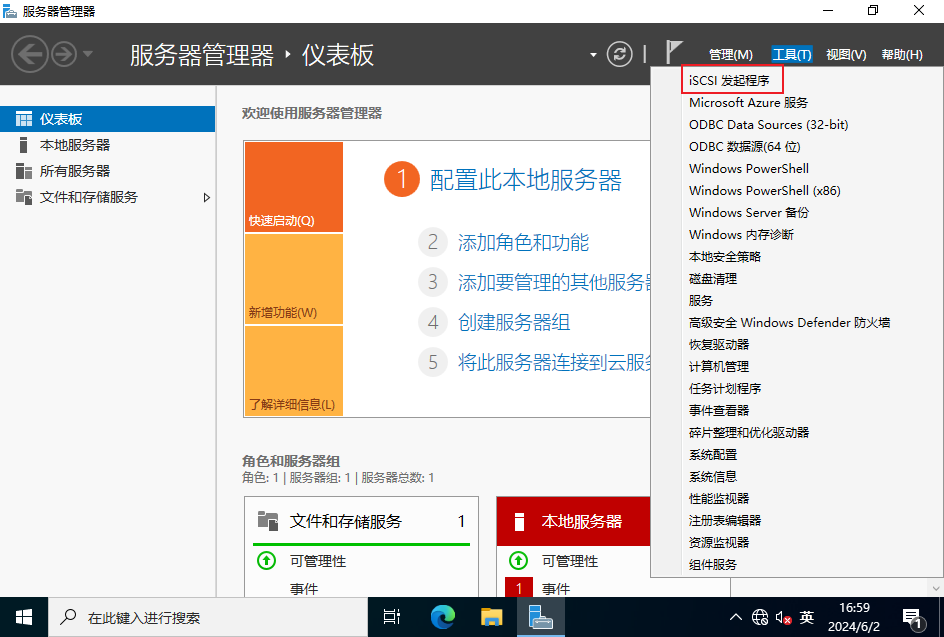Click 添加角色和功能 link
The height and width of the screenshot is (637, 944).
[x=523, y=242]
